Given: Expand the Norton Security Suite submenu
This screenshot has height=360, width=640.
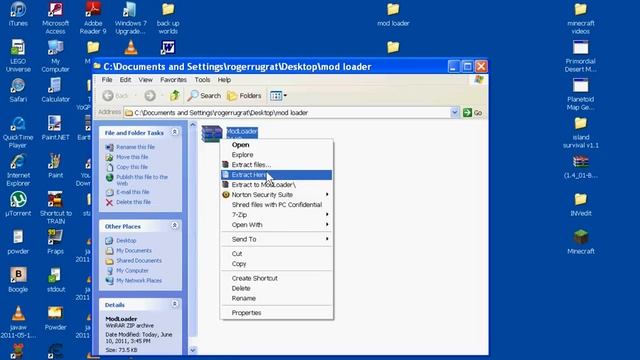Looking at the screenshot, I should (x=276, y=195).
